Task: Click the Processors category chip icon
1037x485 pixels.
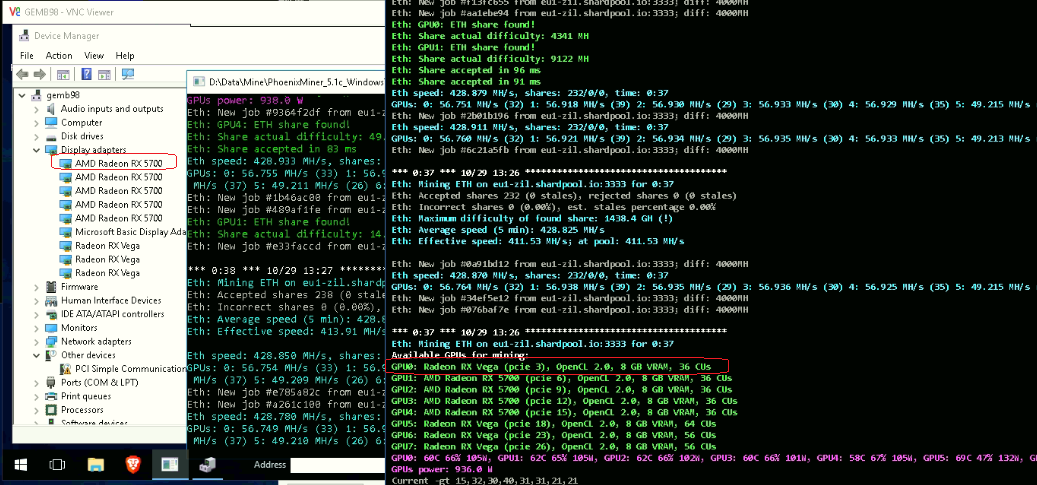Action: pyautogui.click(x=52, y=410)
